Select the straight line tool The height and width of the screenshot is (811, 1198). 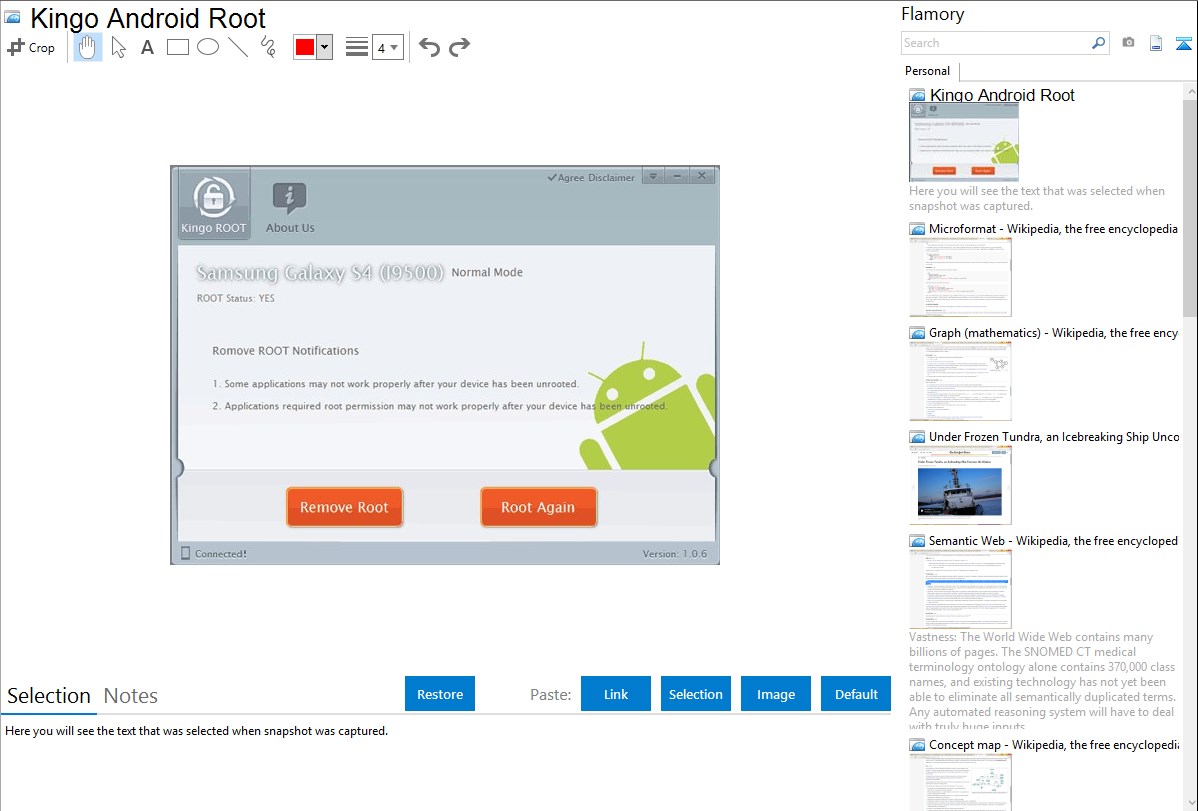pyautogui.click(x=238, y=47)
